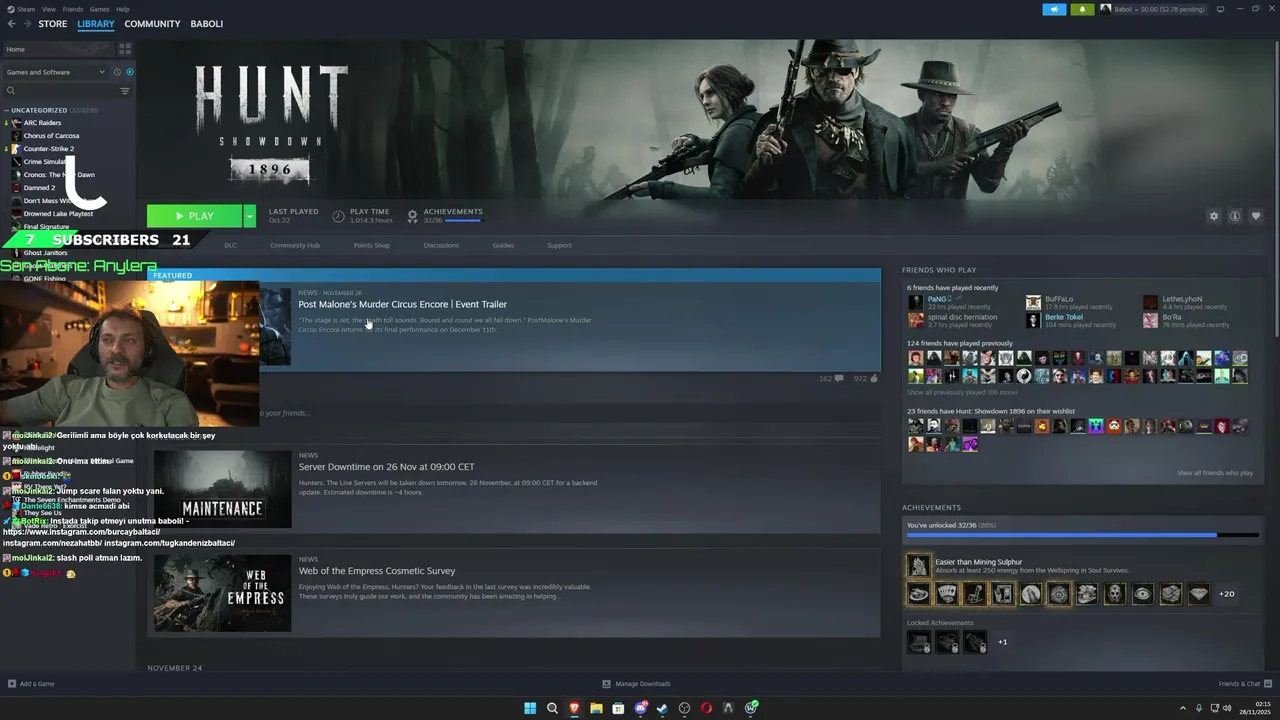This screenshot has width=1280, height=720.
Task: Open Steam announcements (megaphone button)
Action: click(1054, 9)
